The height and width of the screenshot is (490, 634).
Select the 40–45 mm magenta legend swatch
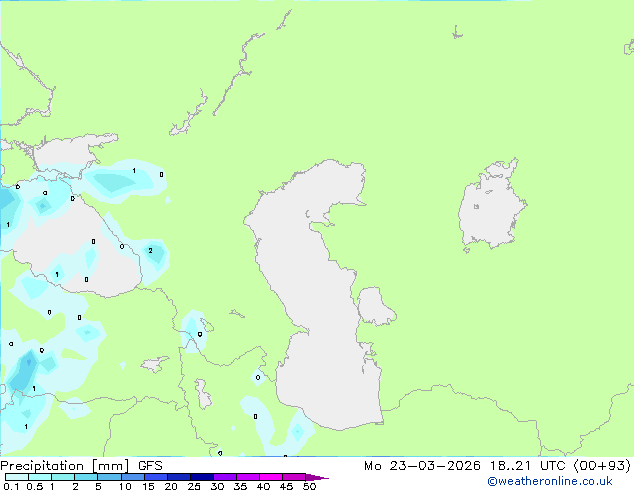click(x=271, y=477)
